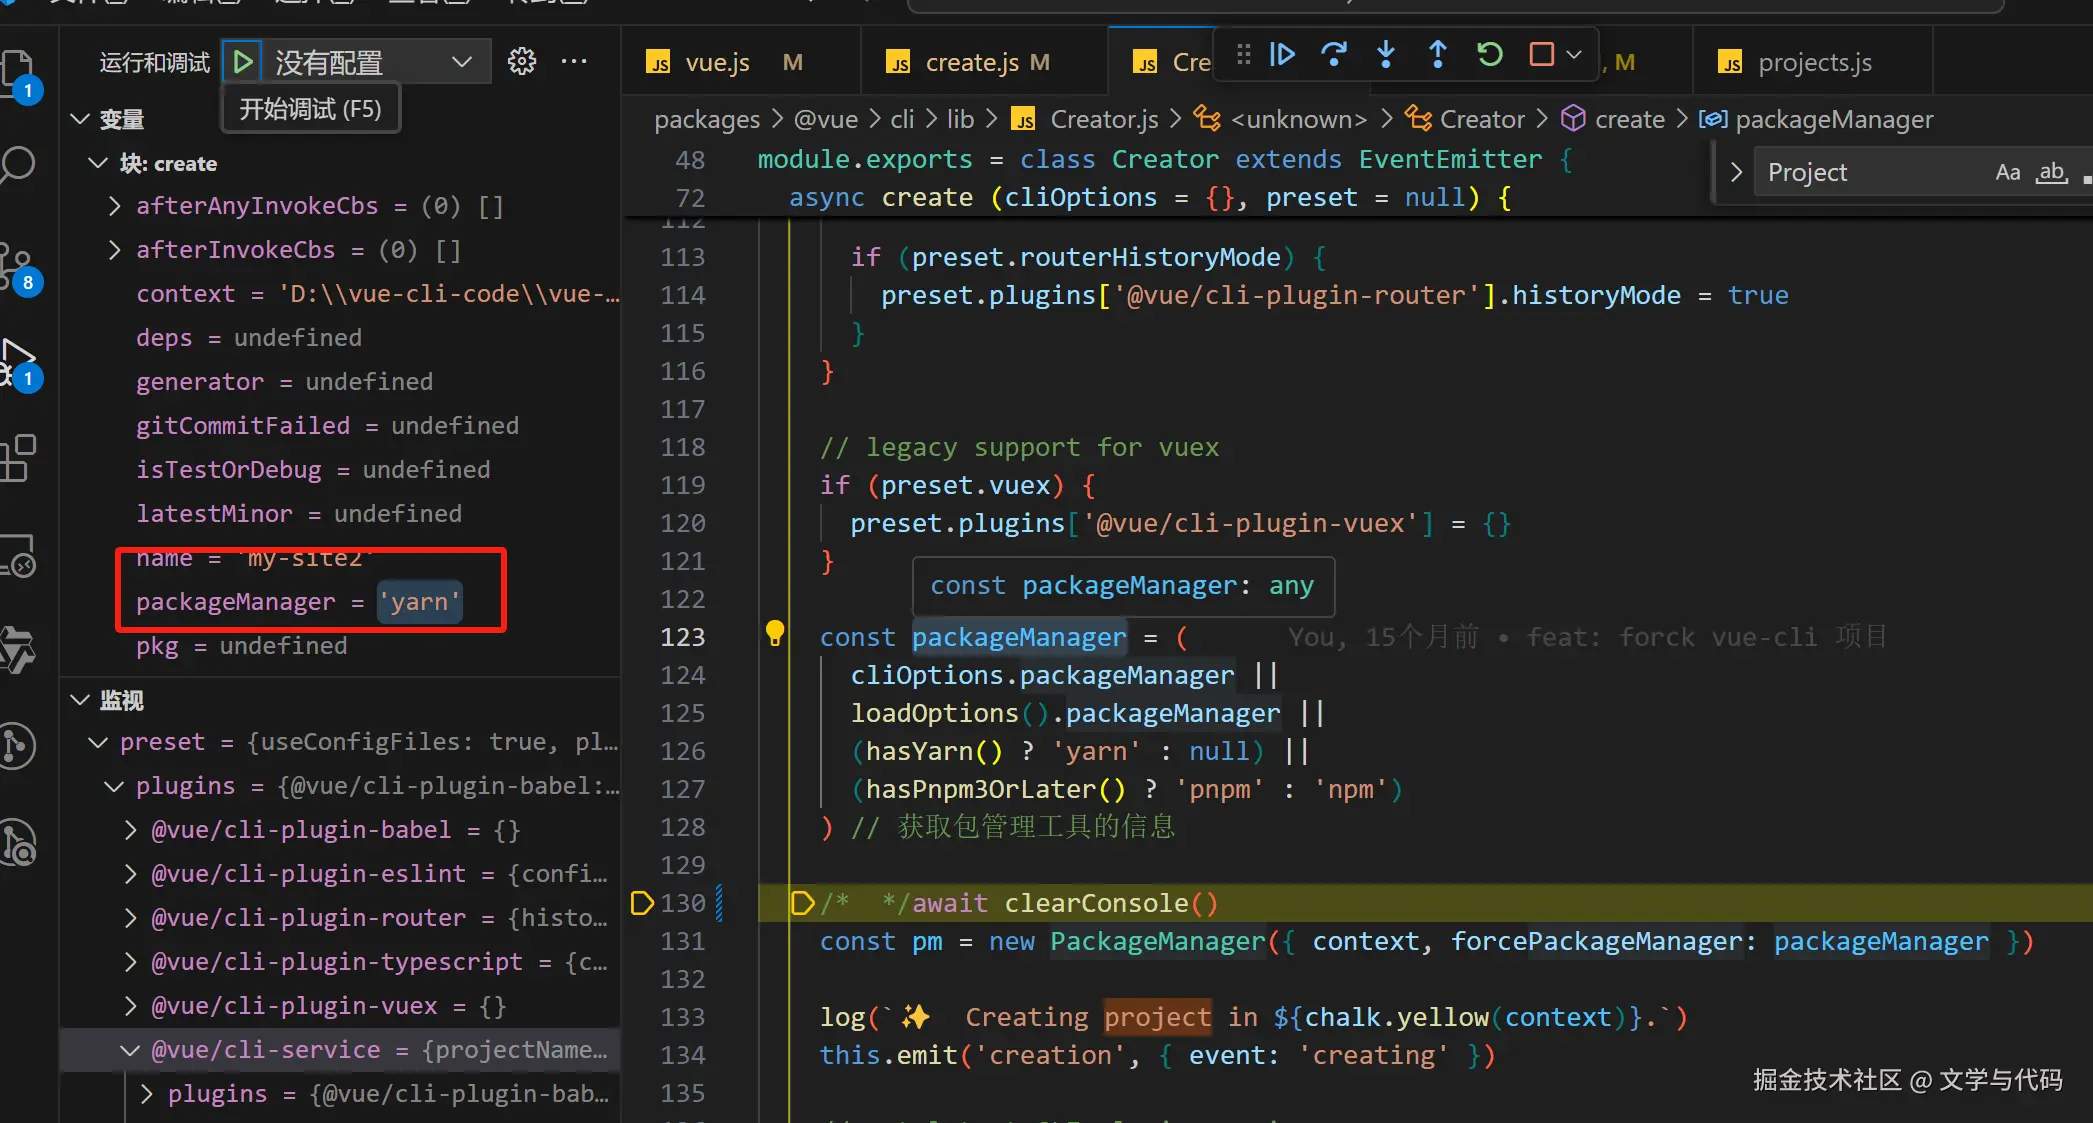The width and height of the screenshot is (2093, 1123).
Task: Click the debug Step Into icon
Action: click(1385, 54)
